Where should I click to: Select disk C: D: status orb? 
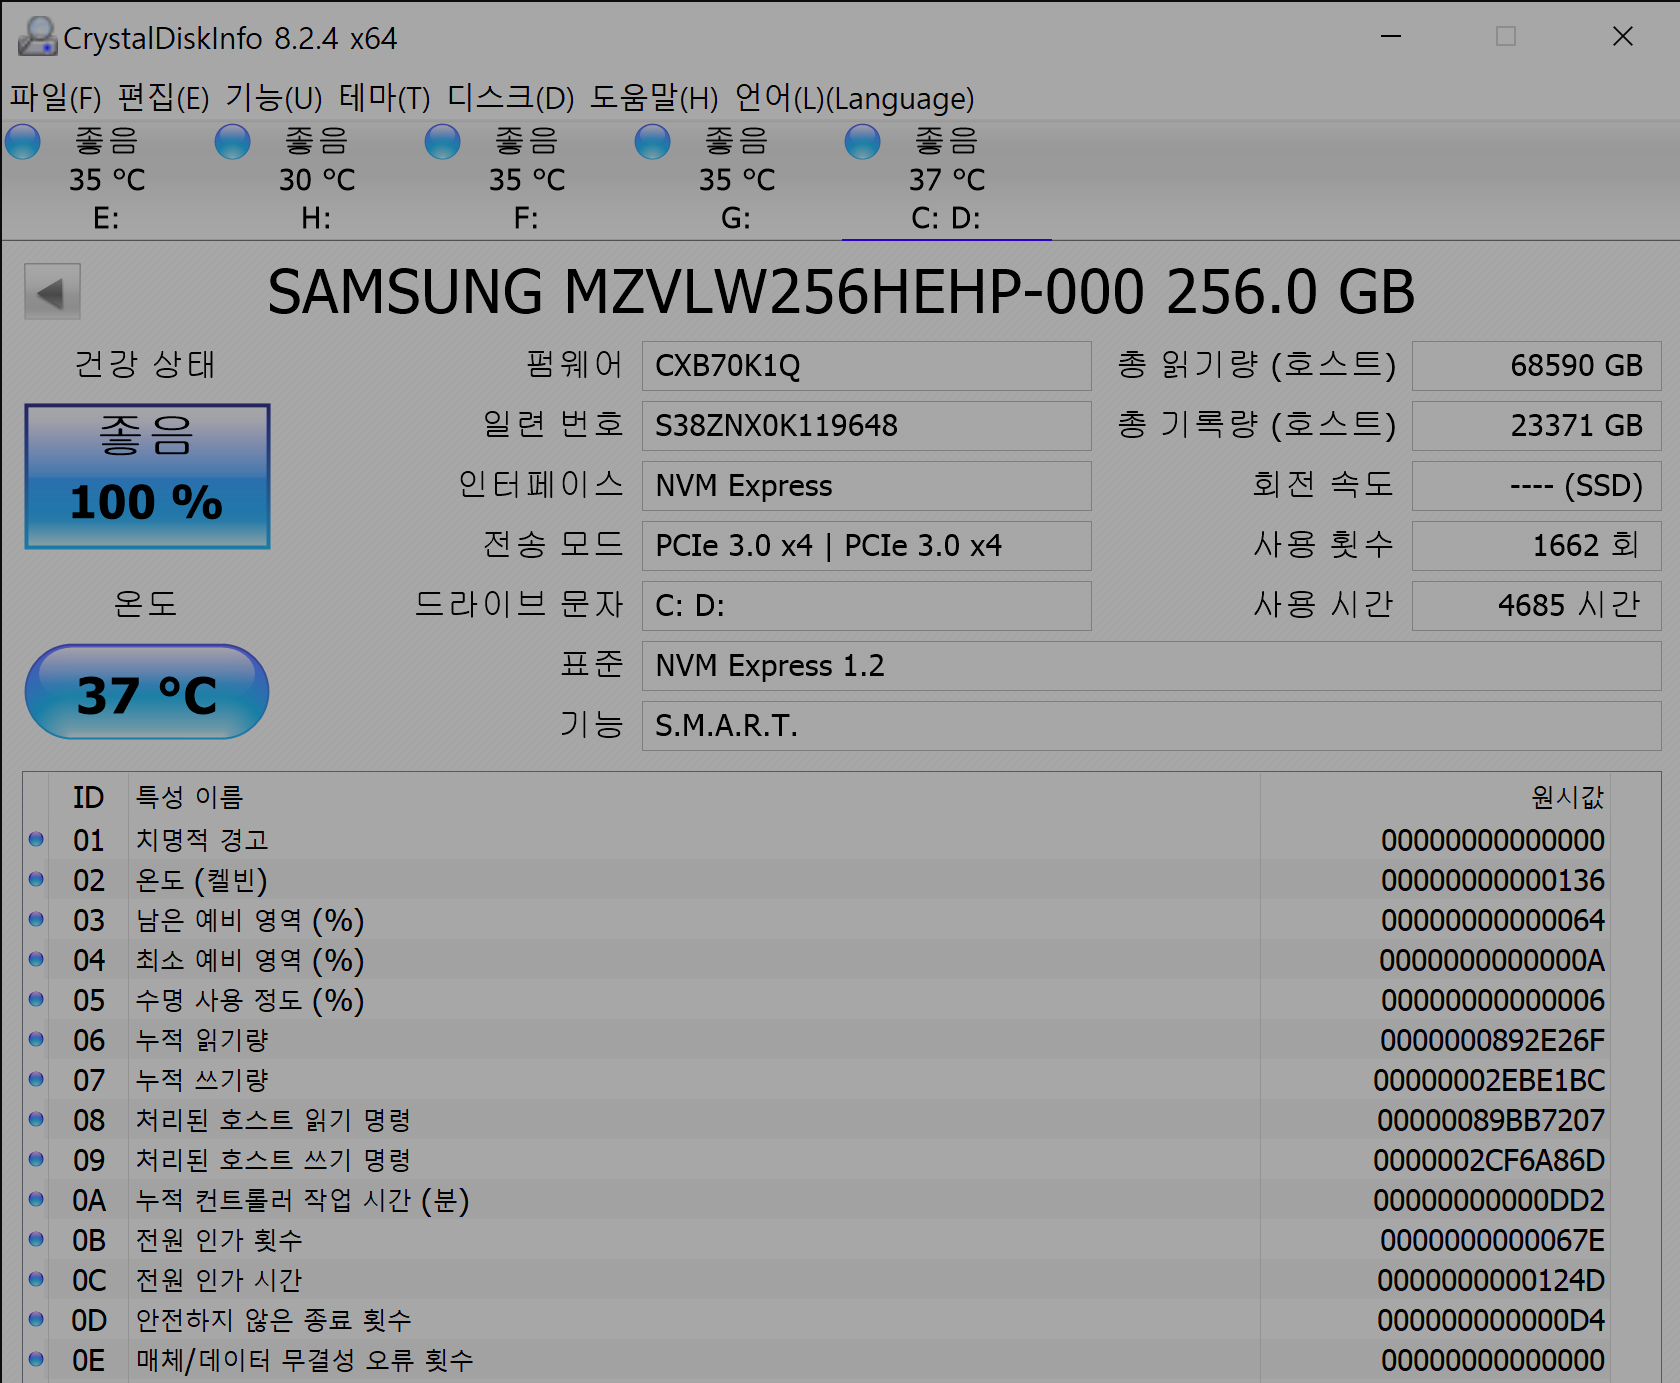tap(863, 142)
